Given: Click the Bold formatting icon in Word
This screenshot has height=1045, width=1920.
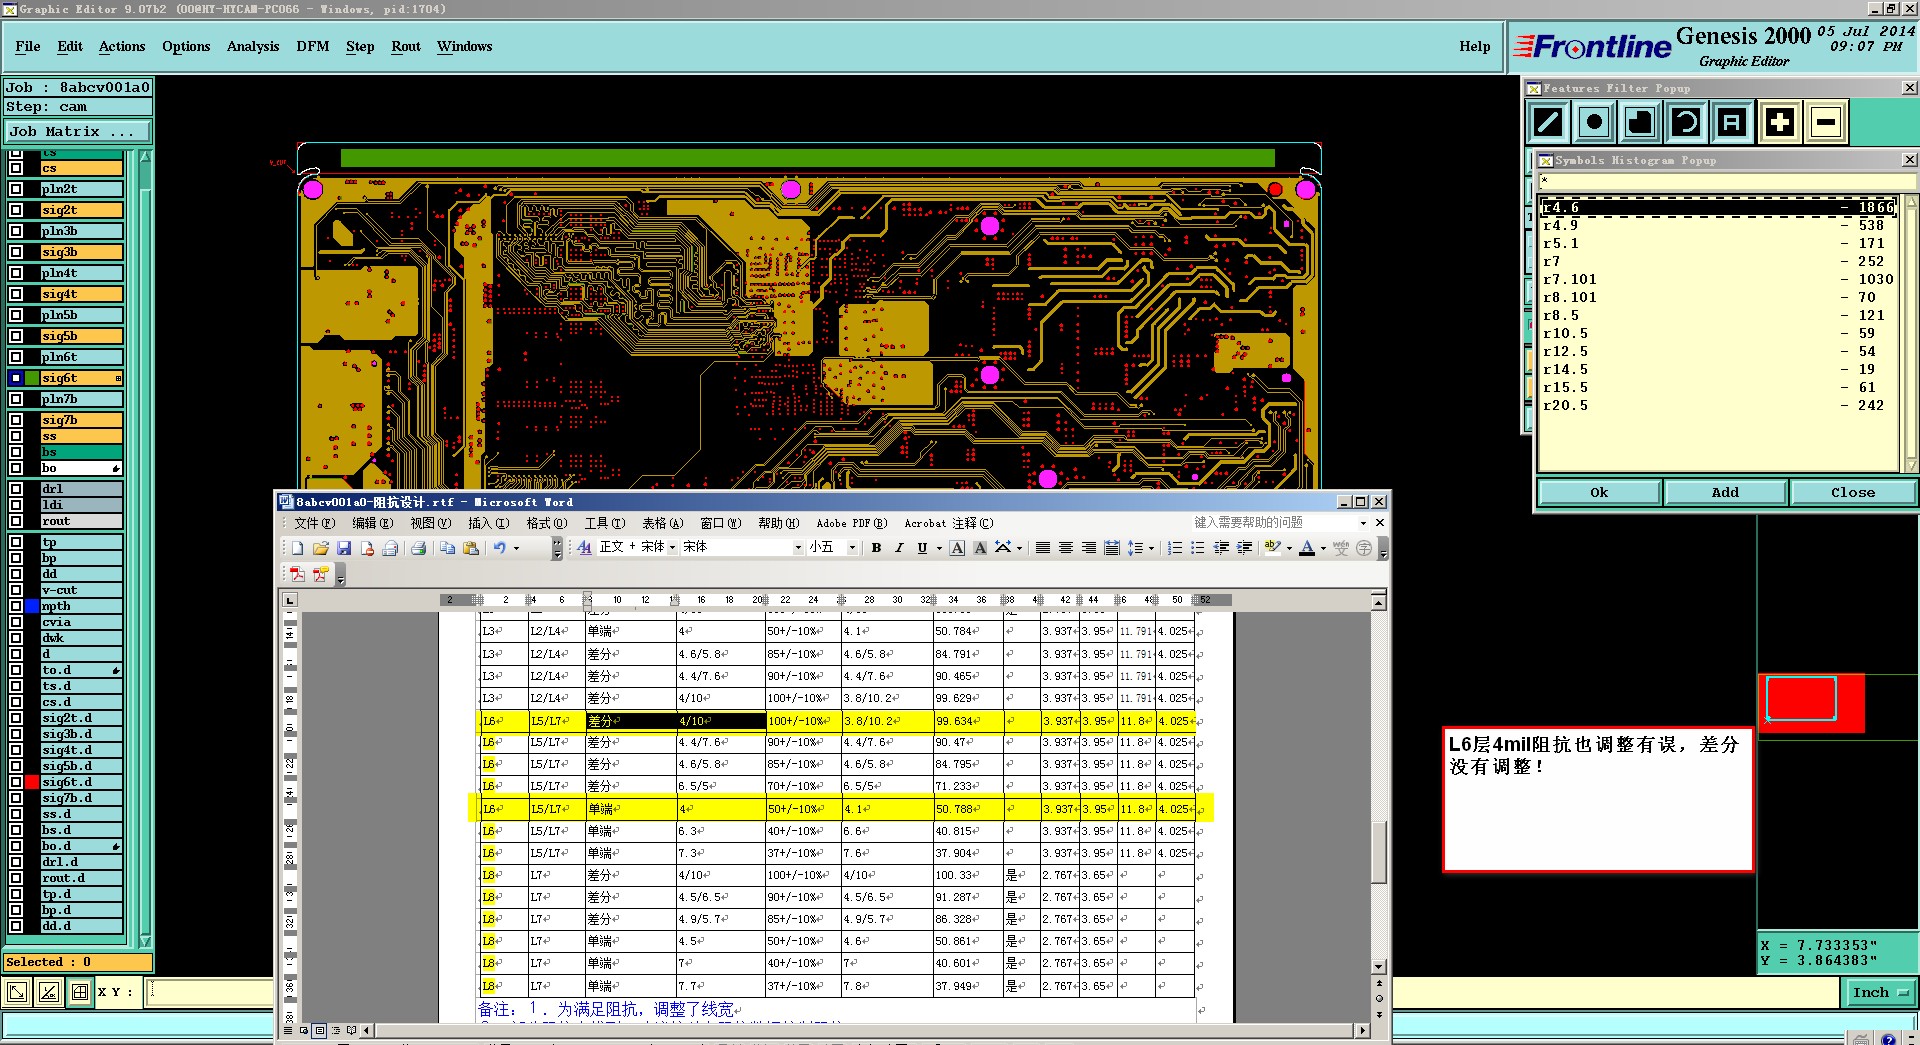Looking at the screenshot, I should pyautogui.click(x=876, y=548).
